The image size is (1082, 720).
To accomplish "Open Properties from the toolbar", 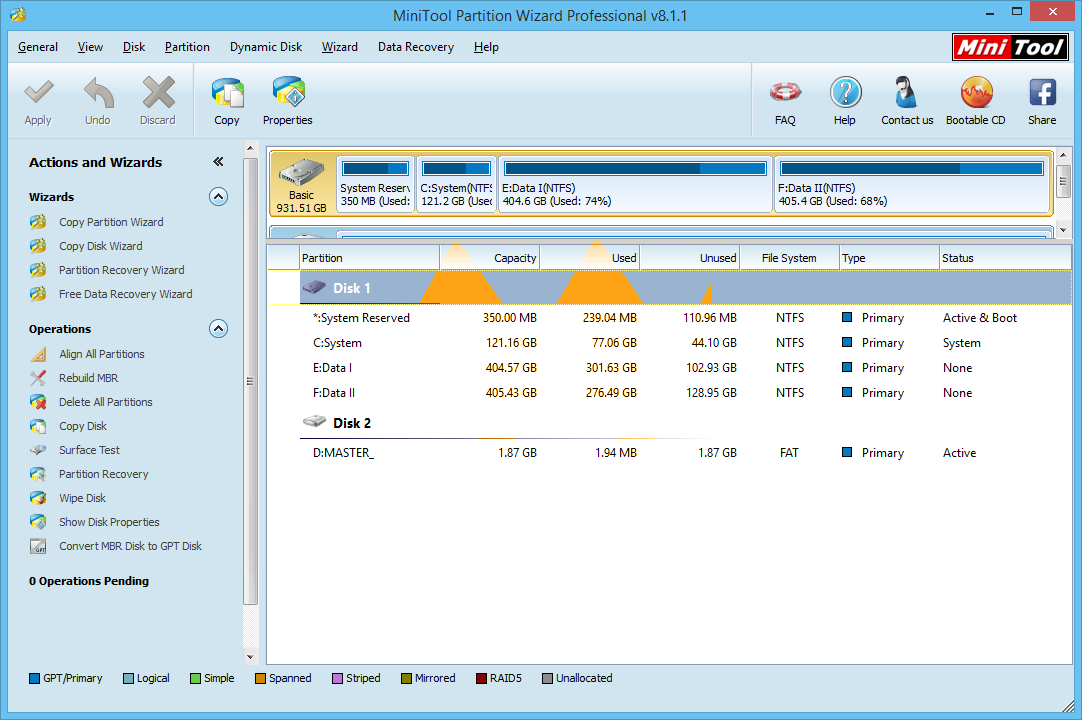I will click(288, 93).
